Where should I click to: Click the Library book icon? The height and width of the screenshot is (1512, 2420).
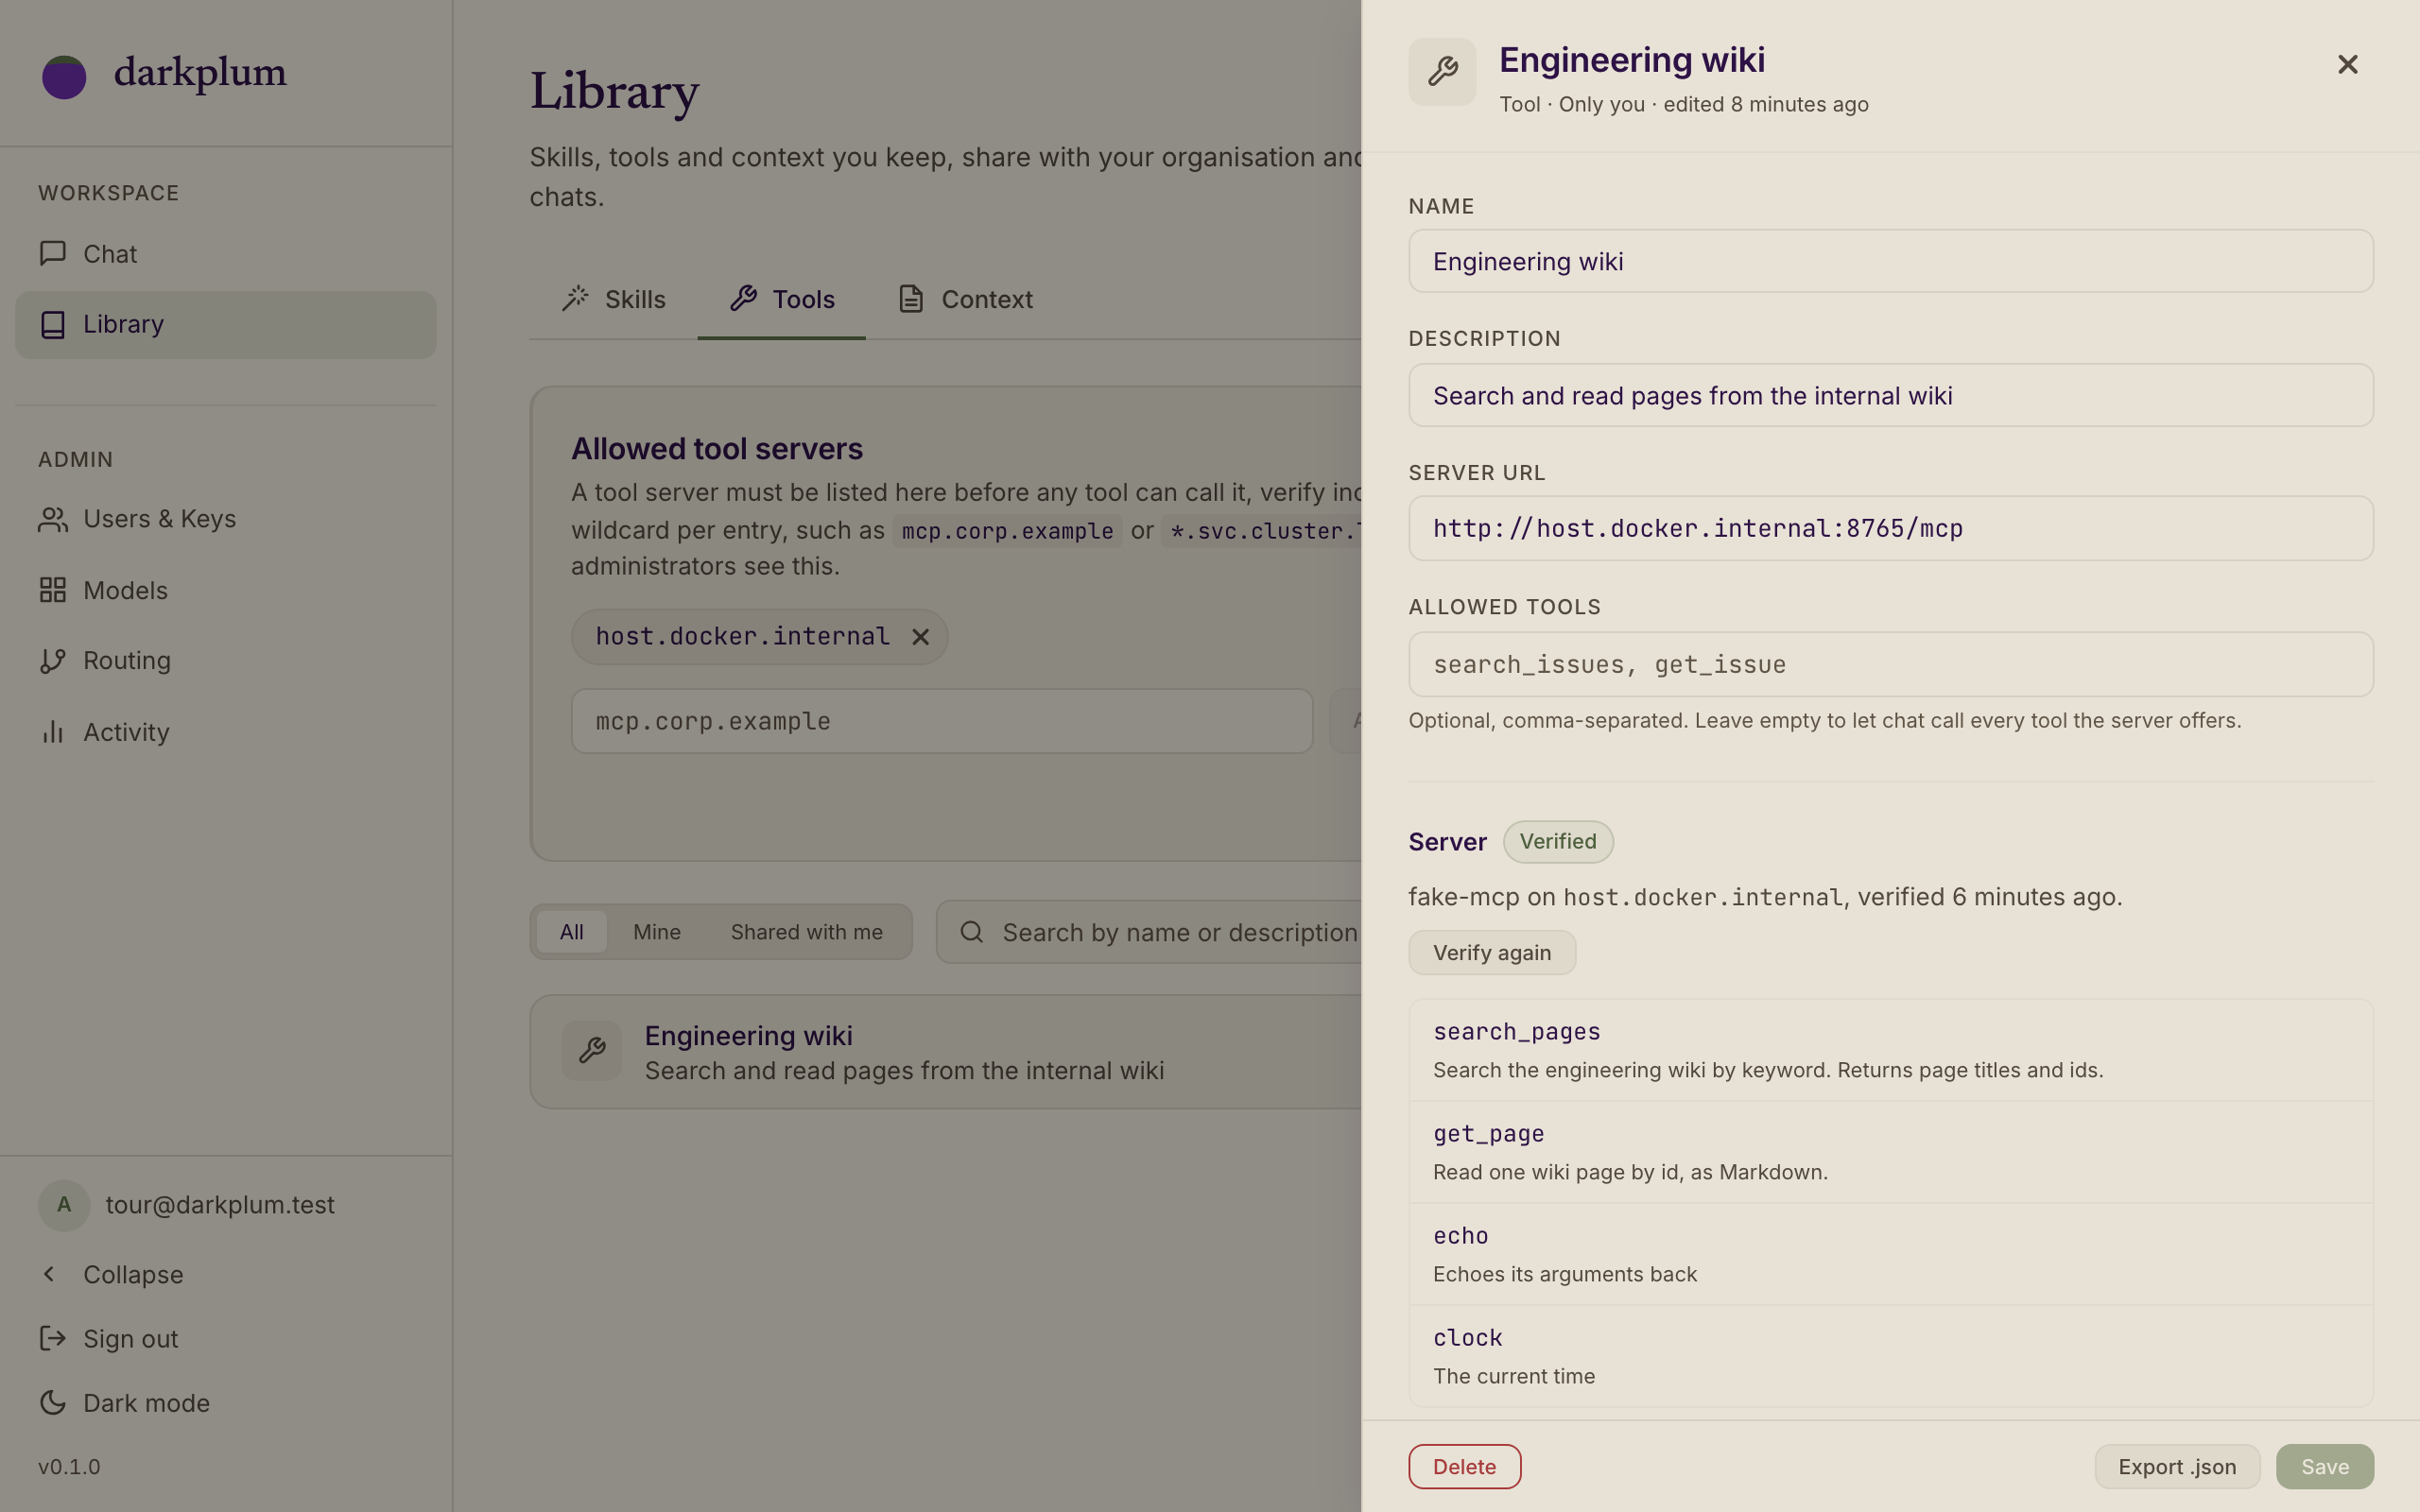(53, 325)
